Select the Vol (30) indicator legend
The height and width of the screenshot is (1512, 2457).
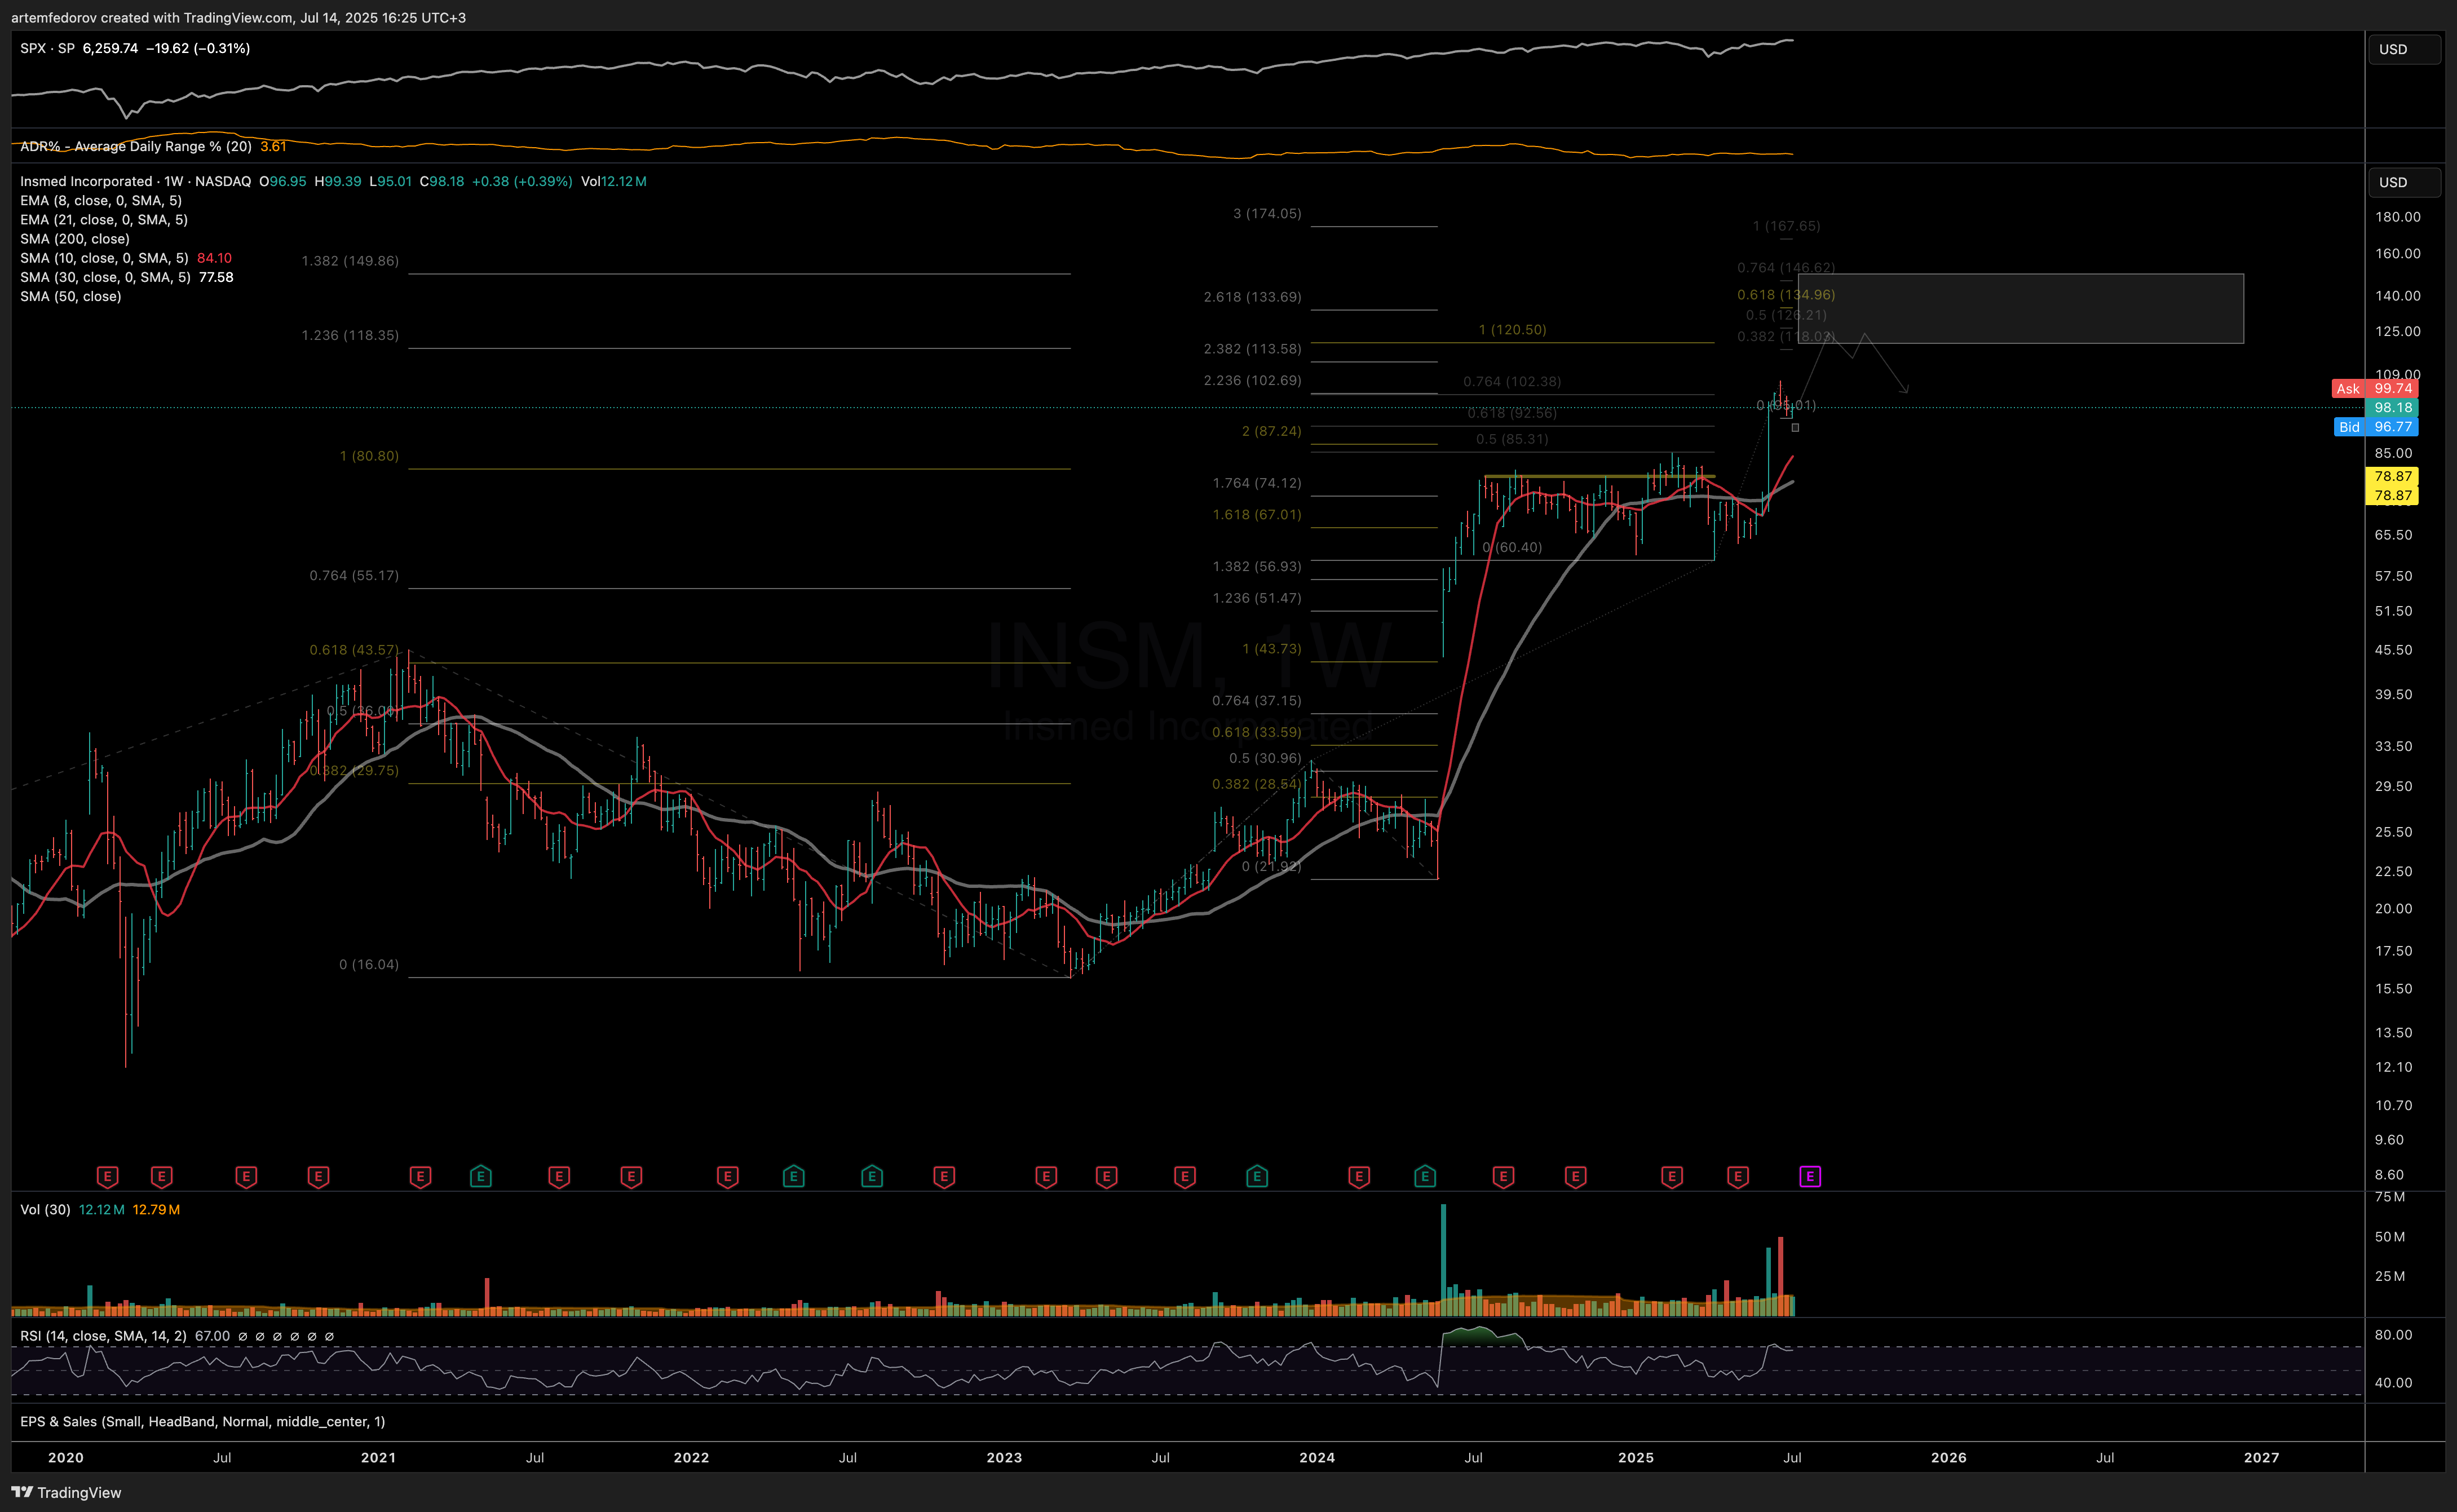pyautogui.click(x=45, y=1209)
